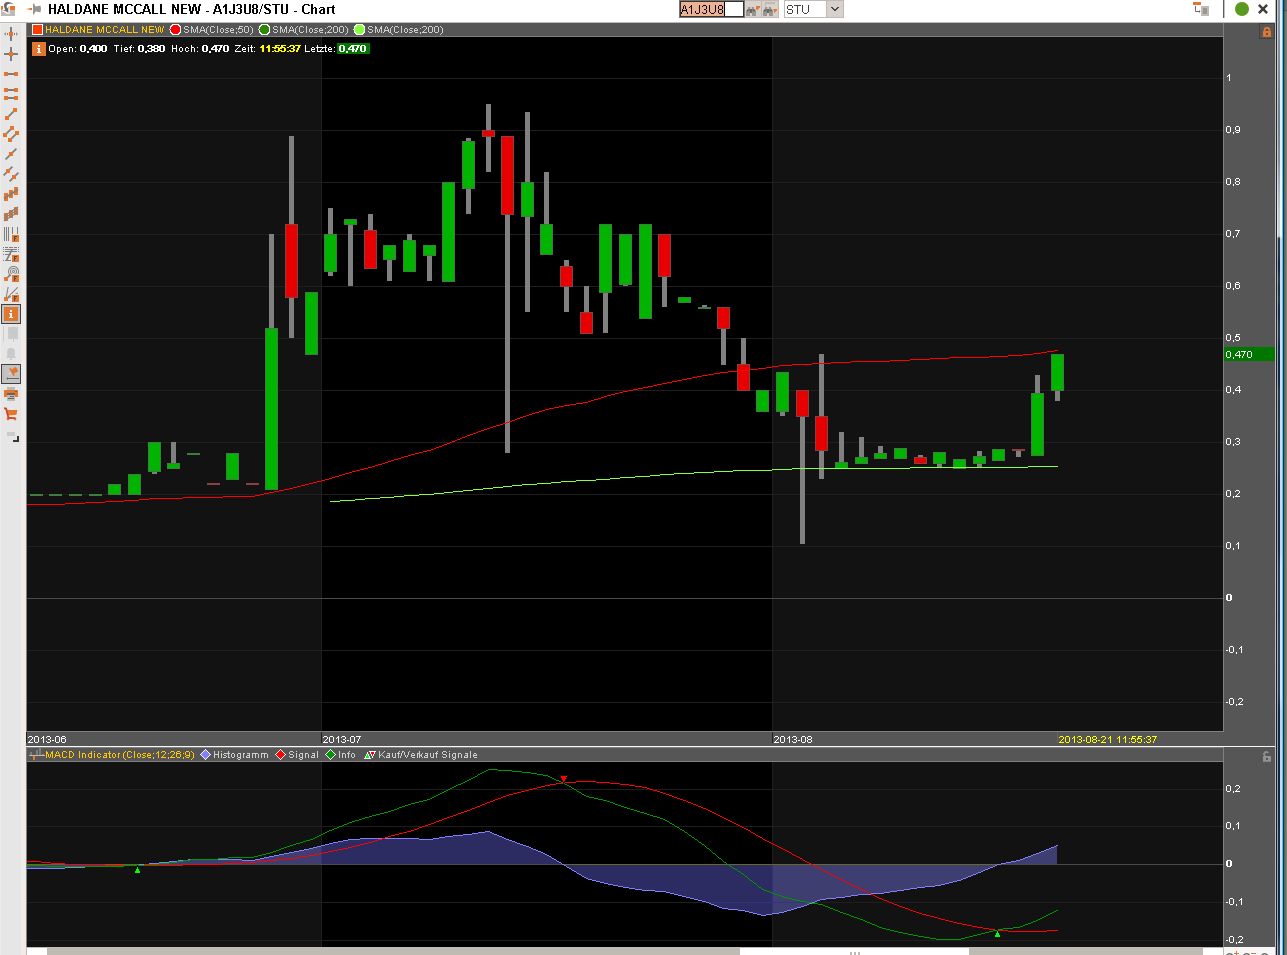Open the shopping cart order icon

[11, 413]
